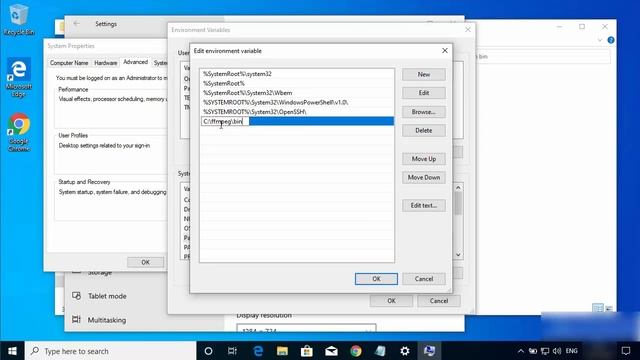Launch Edge from the taskbar
Image resolution: width=640 pixels, height=360 pixels.
[x=258, y=351]
